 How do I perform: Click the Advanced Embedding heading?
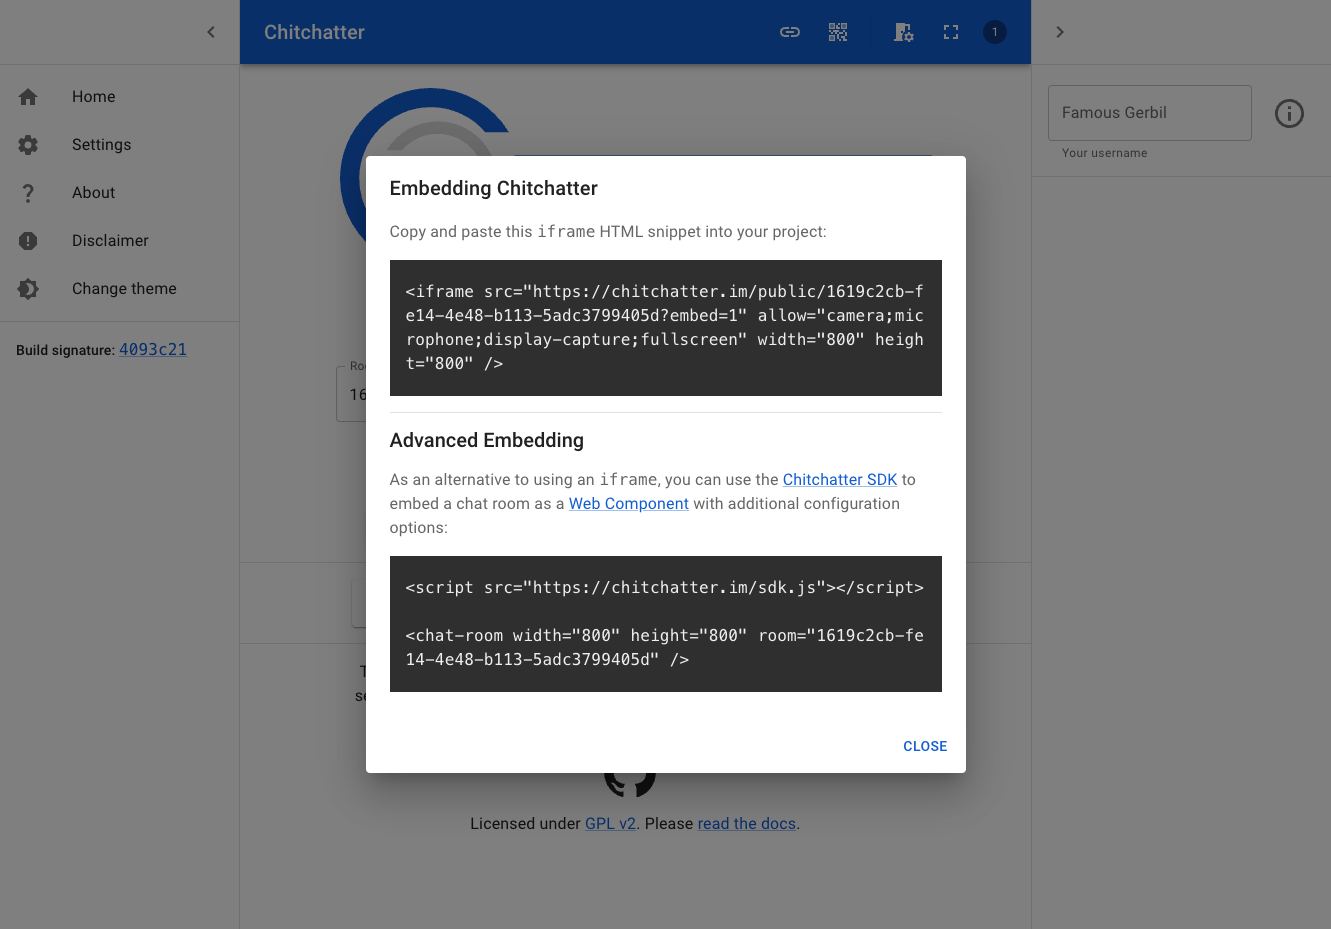pos(487,440)
